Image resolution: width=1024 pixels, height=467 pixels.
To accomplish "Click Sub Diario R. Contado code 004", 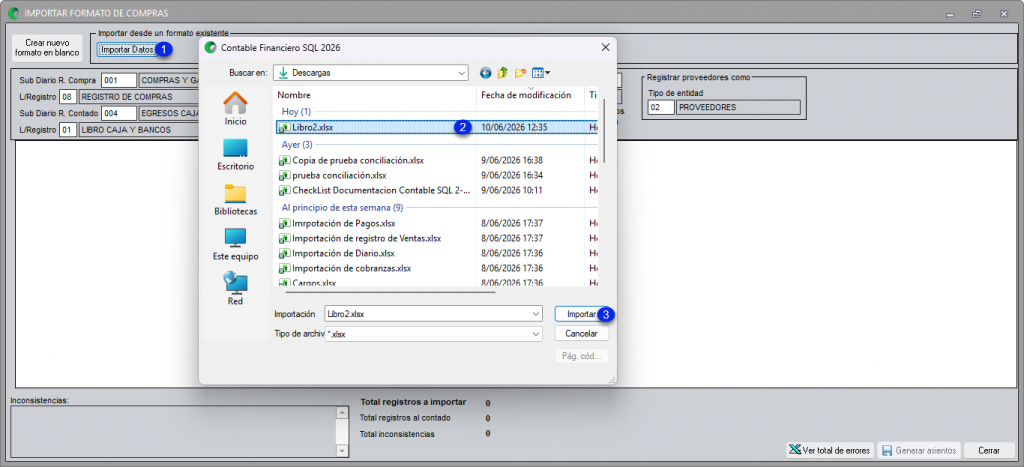I will click(x=119, y=113).
